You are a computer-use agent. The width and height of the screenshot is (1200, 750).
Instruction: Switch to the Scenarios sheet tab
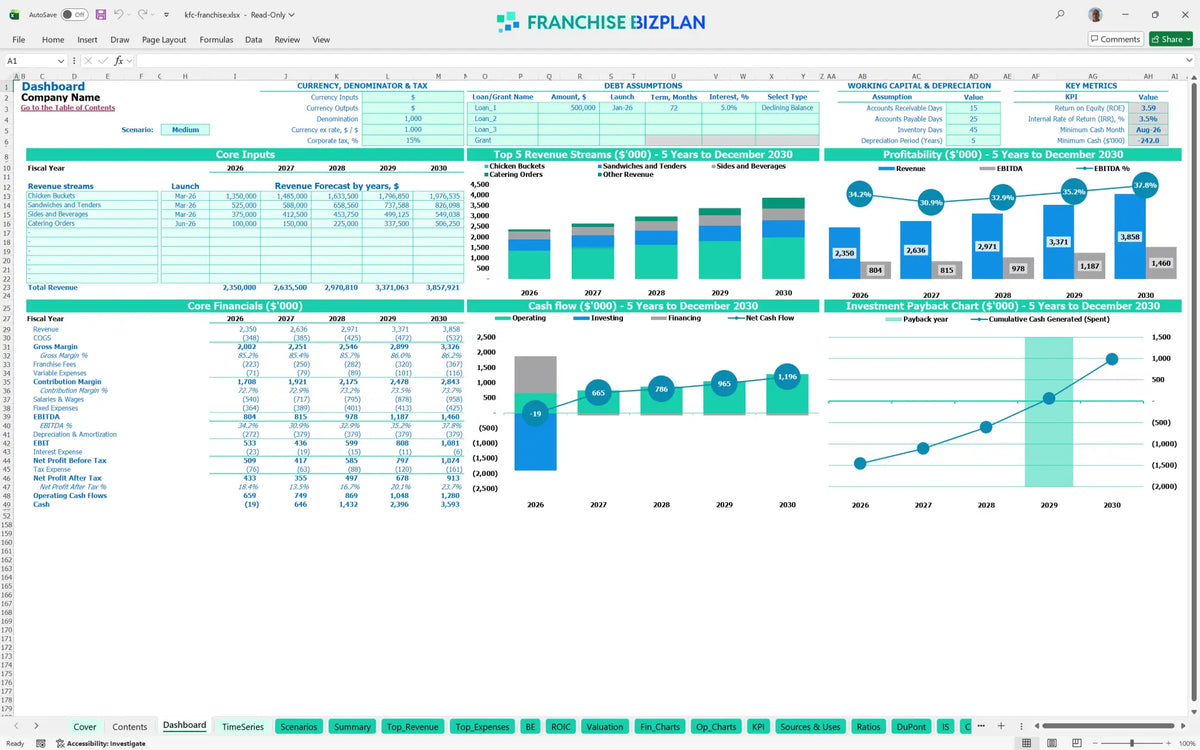tap(299, 727)
